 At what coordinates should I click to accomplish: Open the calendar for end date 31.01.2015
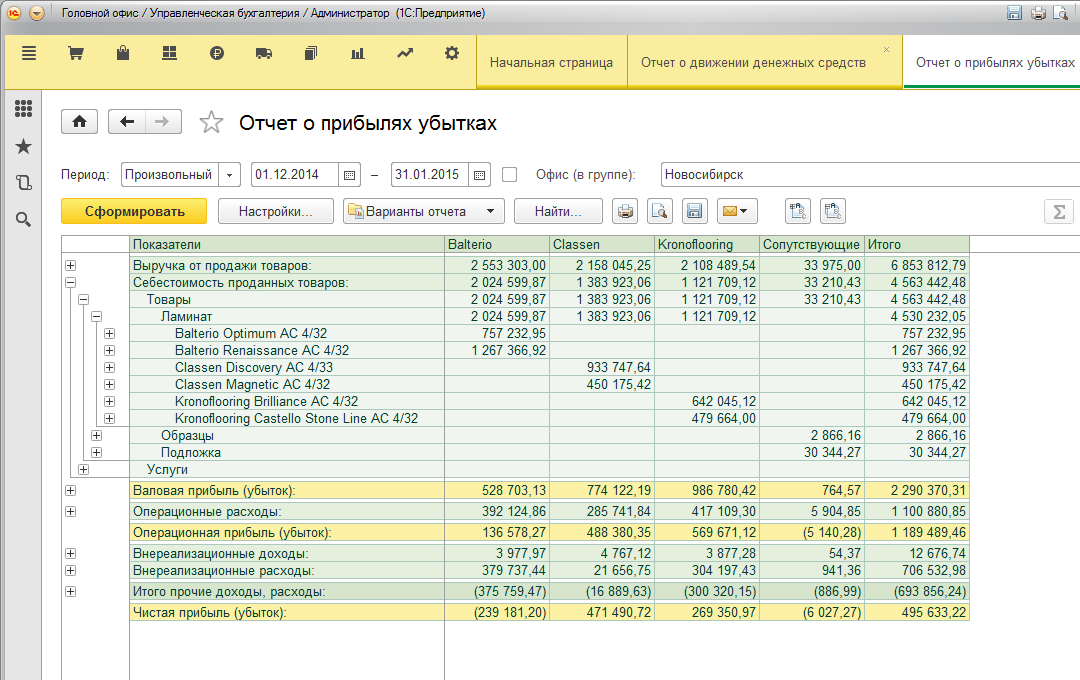[479, 175]
